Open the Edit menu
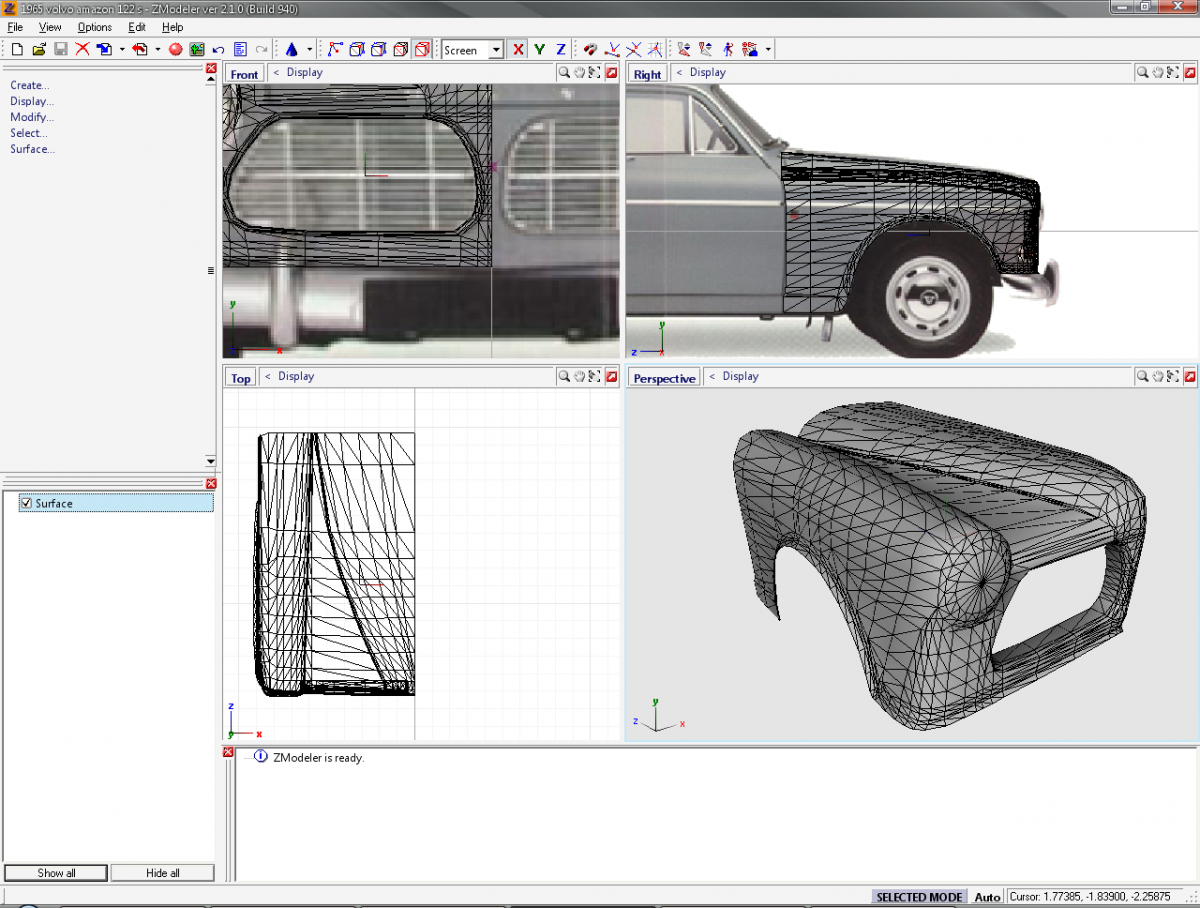Screen dimensions: 1200x908 137,27
